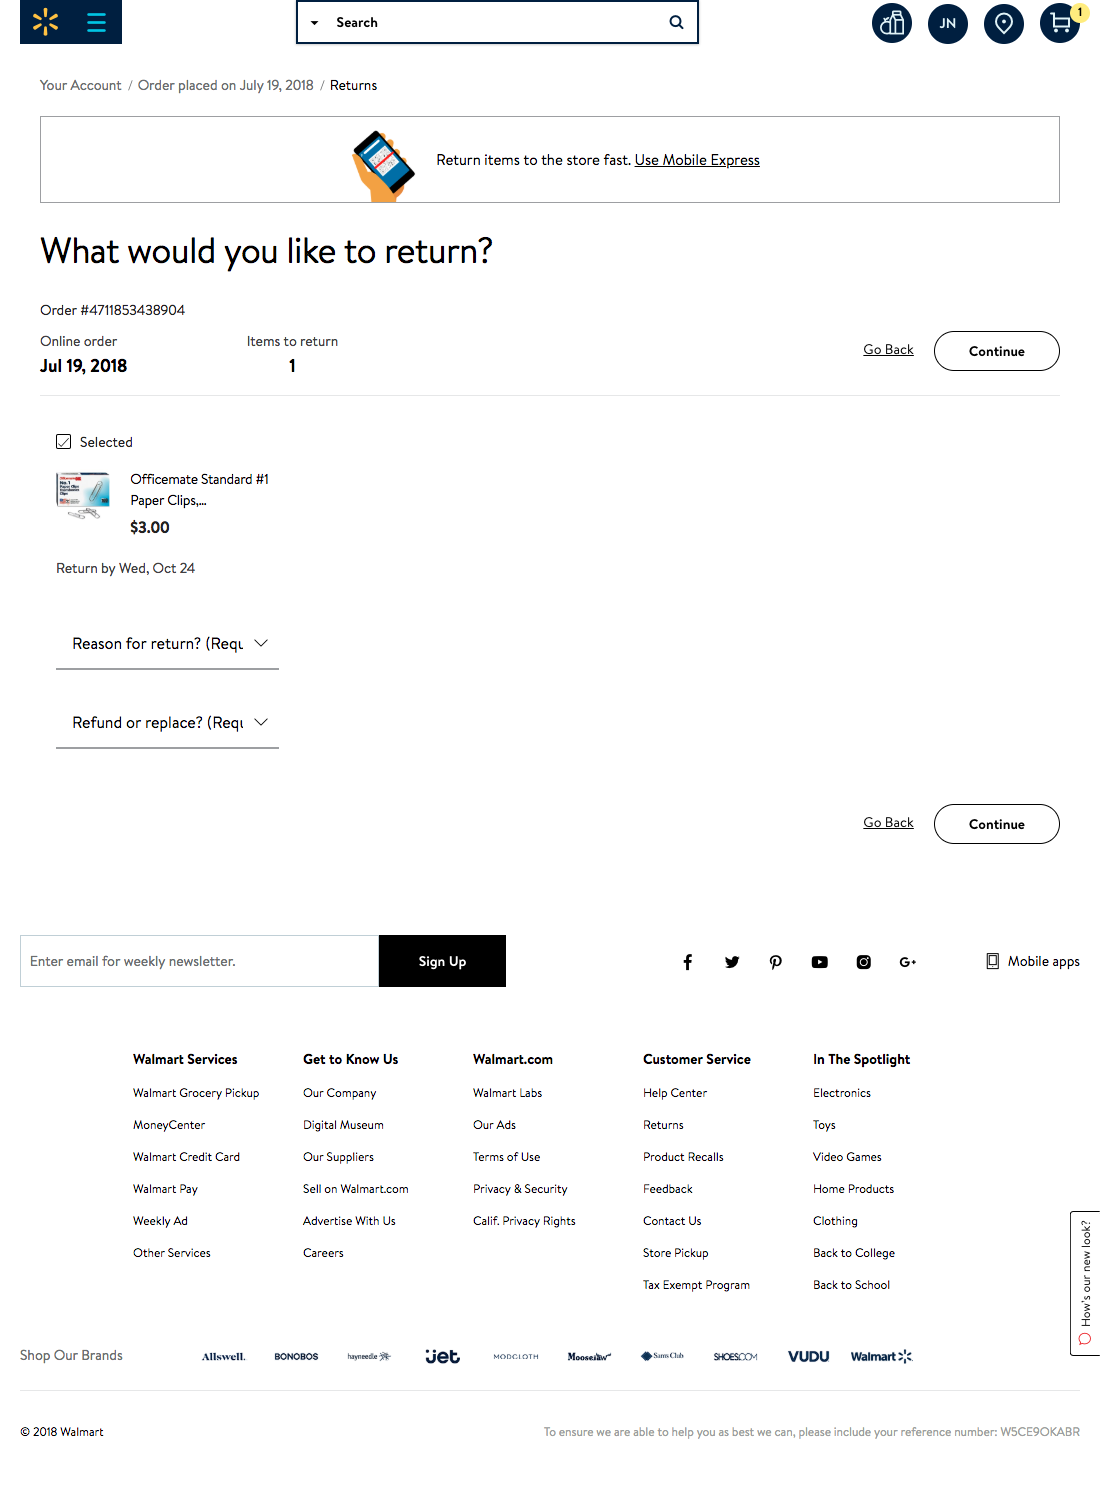
Task: Open the JN account icon
Action: [948, 23]
